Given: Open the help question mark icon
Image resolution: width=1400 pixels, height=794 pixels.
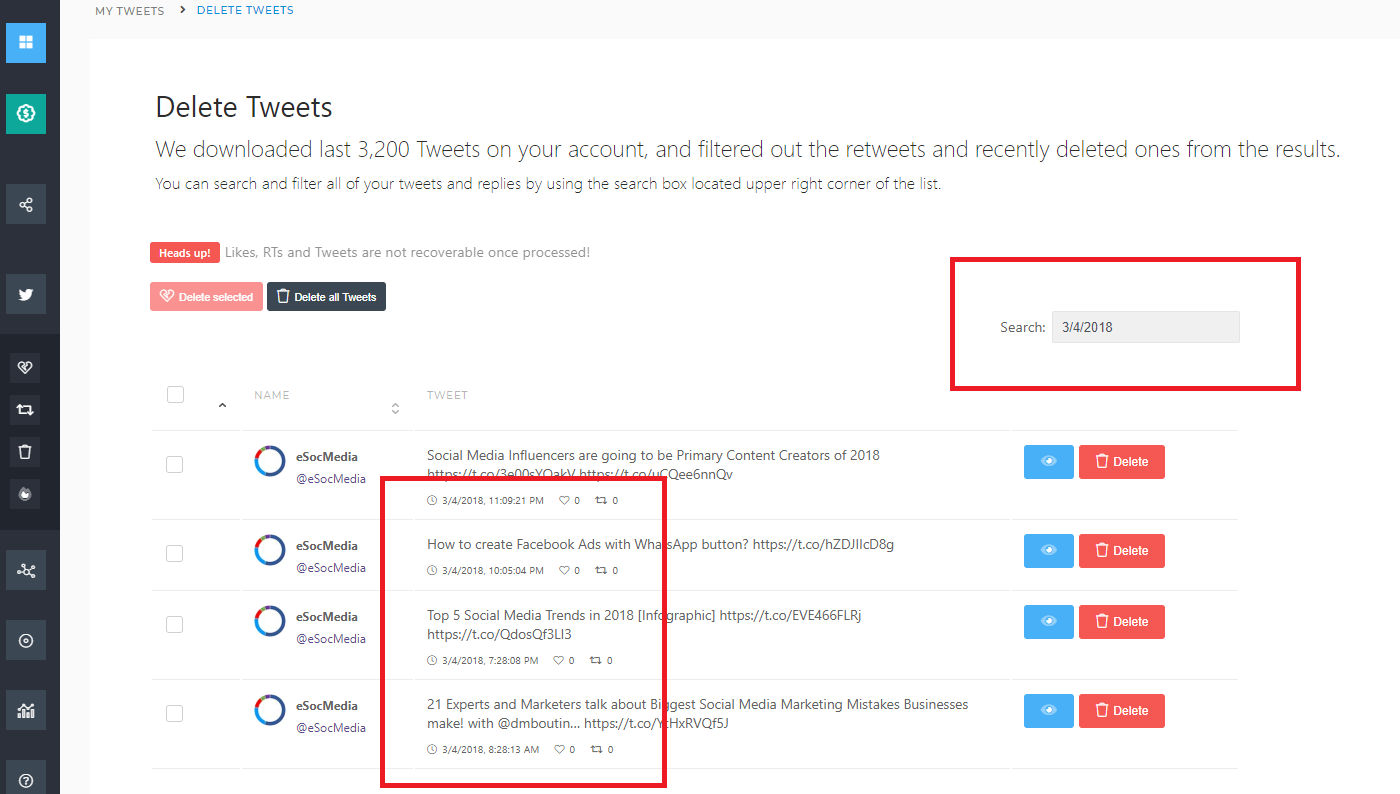Looking at the screenshot, I should pos(26,779).
